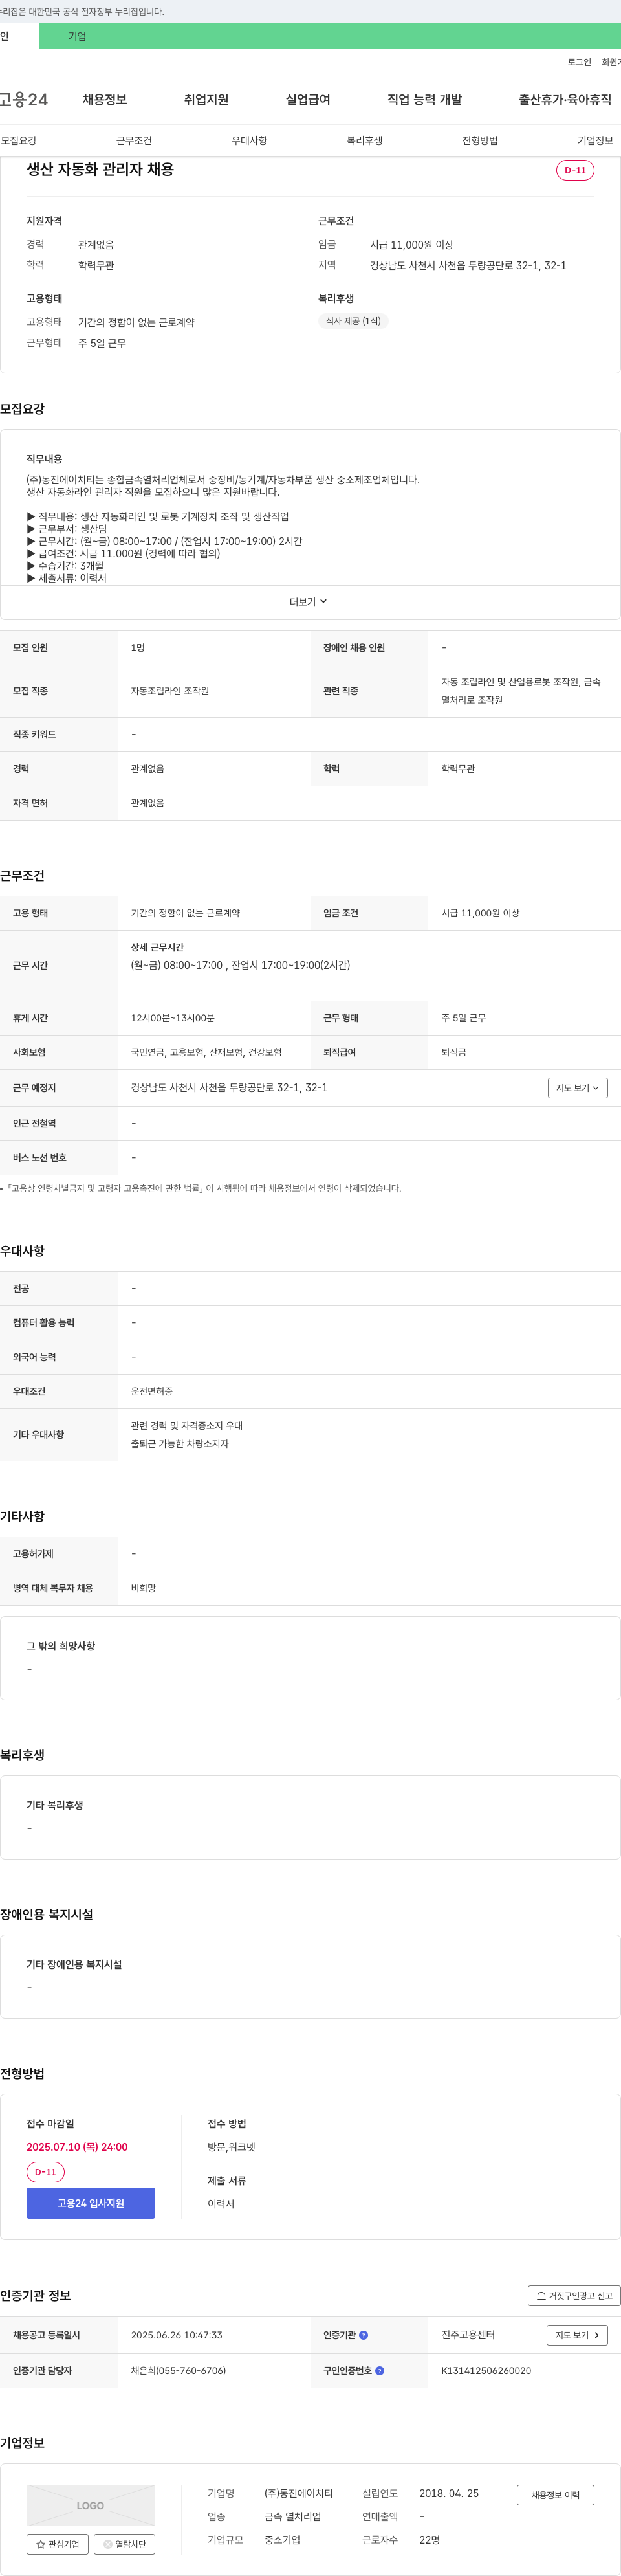Click the 금속 열처리업 industry value
This screenshot has height=2576, width=621.
pos(292,2516)
